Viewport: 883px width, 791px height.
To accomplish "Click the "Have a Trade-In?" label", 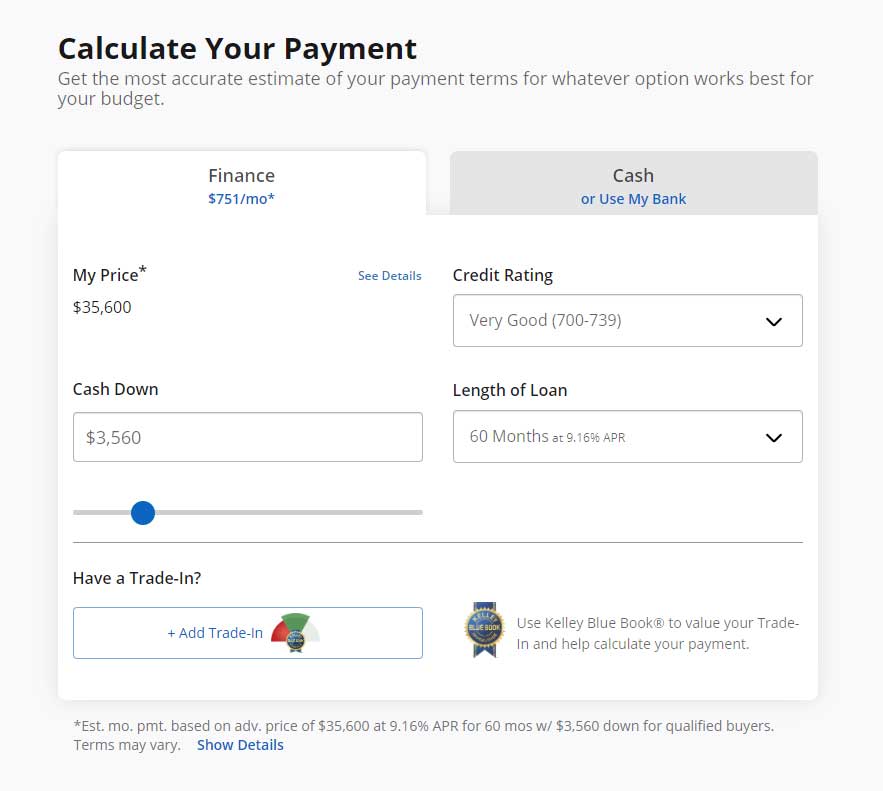I will click(x=137, y=578).
